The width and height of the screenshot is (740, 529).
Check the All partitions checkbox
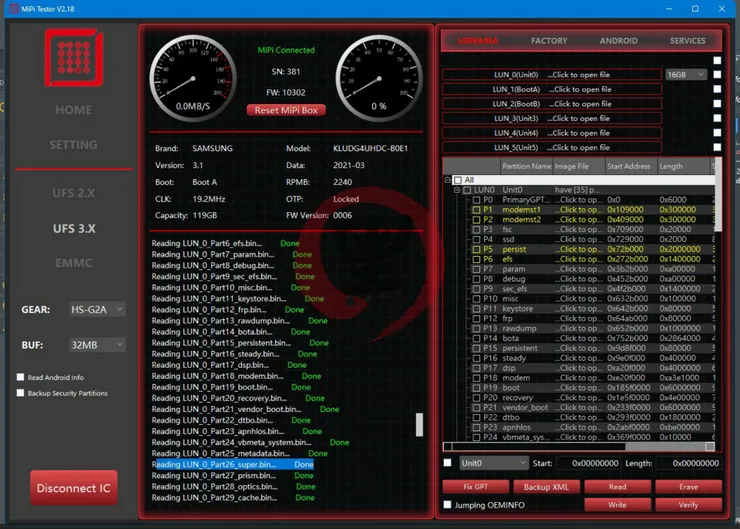pos(458,180)
